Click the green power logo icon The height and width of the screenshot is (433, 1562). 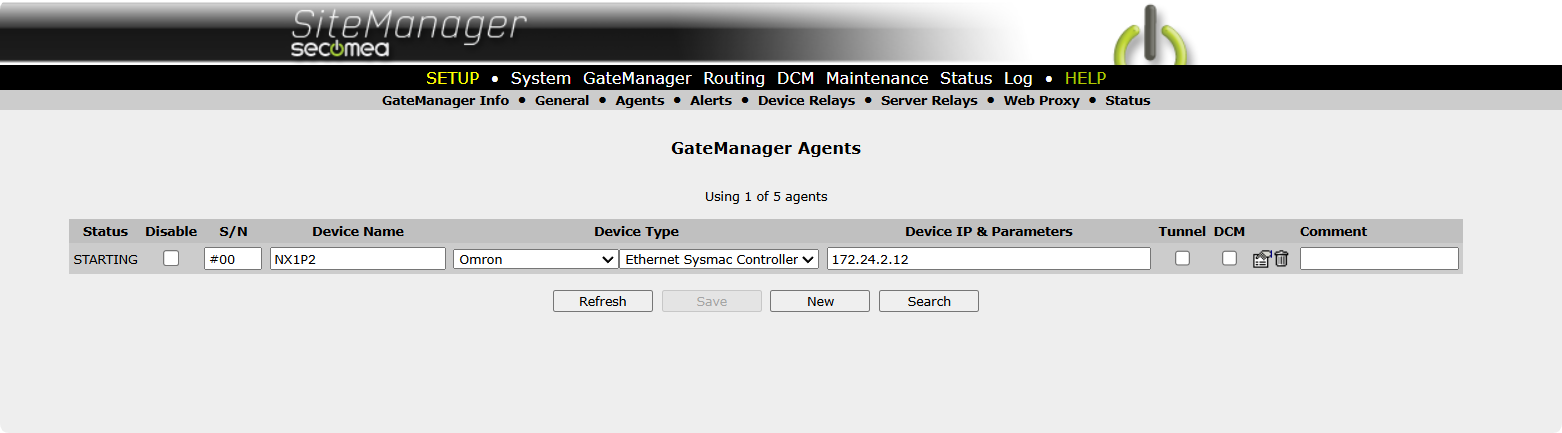[1153, 37]
